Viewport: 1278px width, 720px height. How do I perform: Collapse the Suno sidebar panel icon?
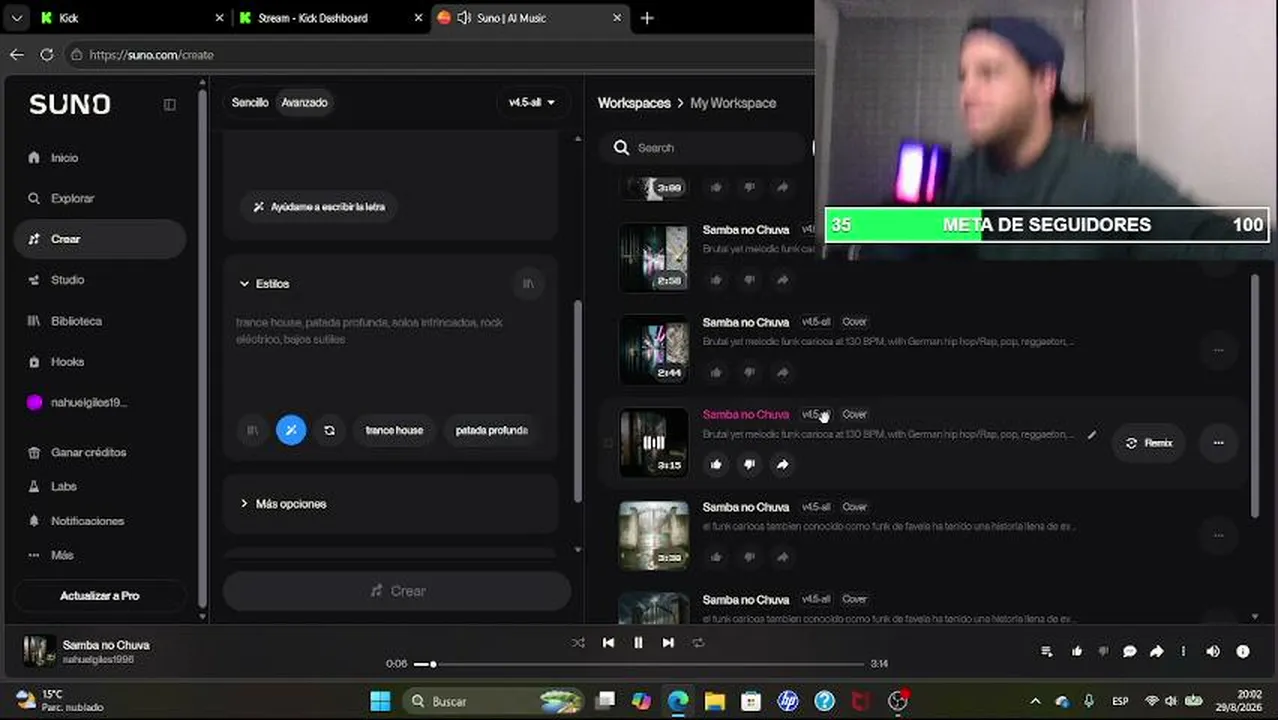pos(169,105)
